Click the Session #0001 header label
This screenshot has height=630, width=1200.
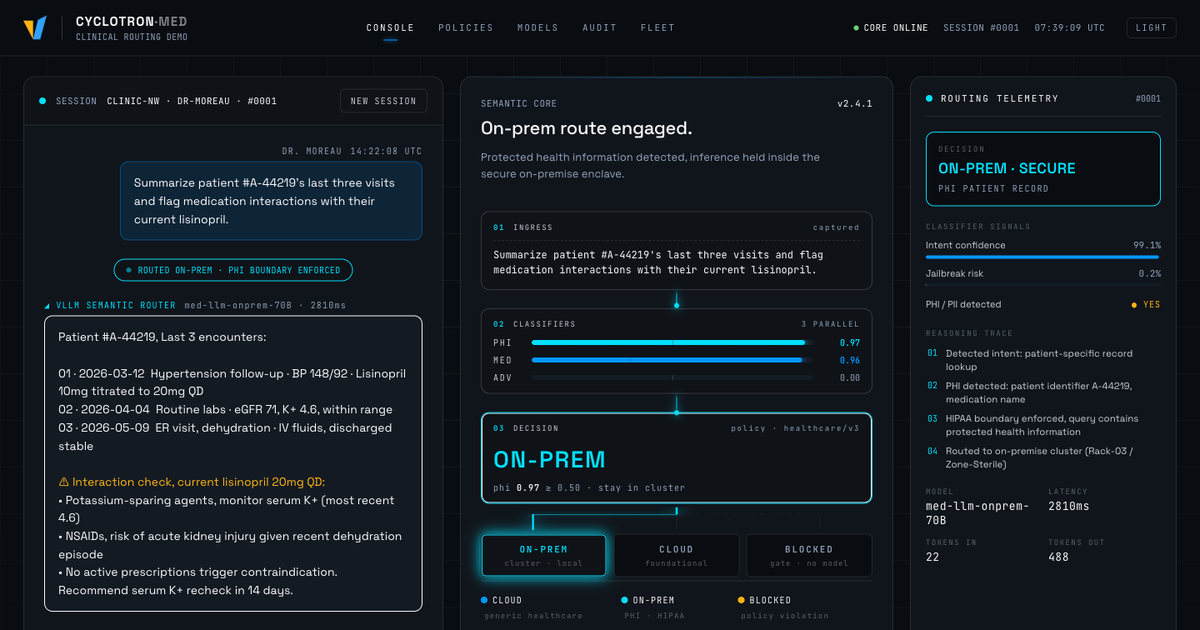click(982, 28)
